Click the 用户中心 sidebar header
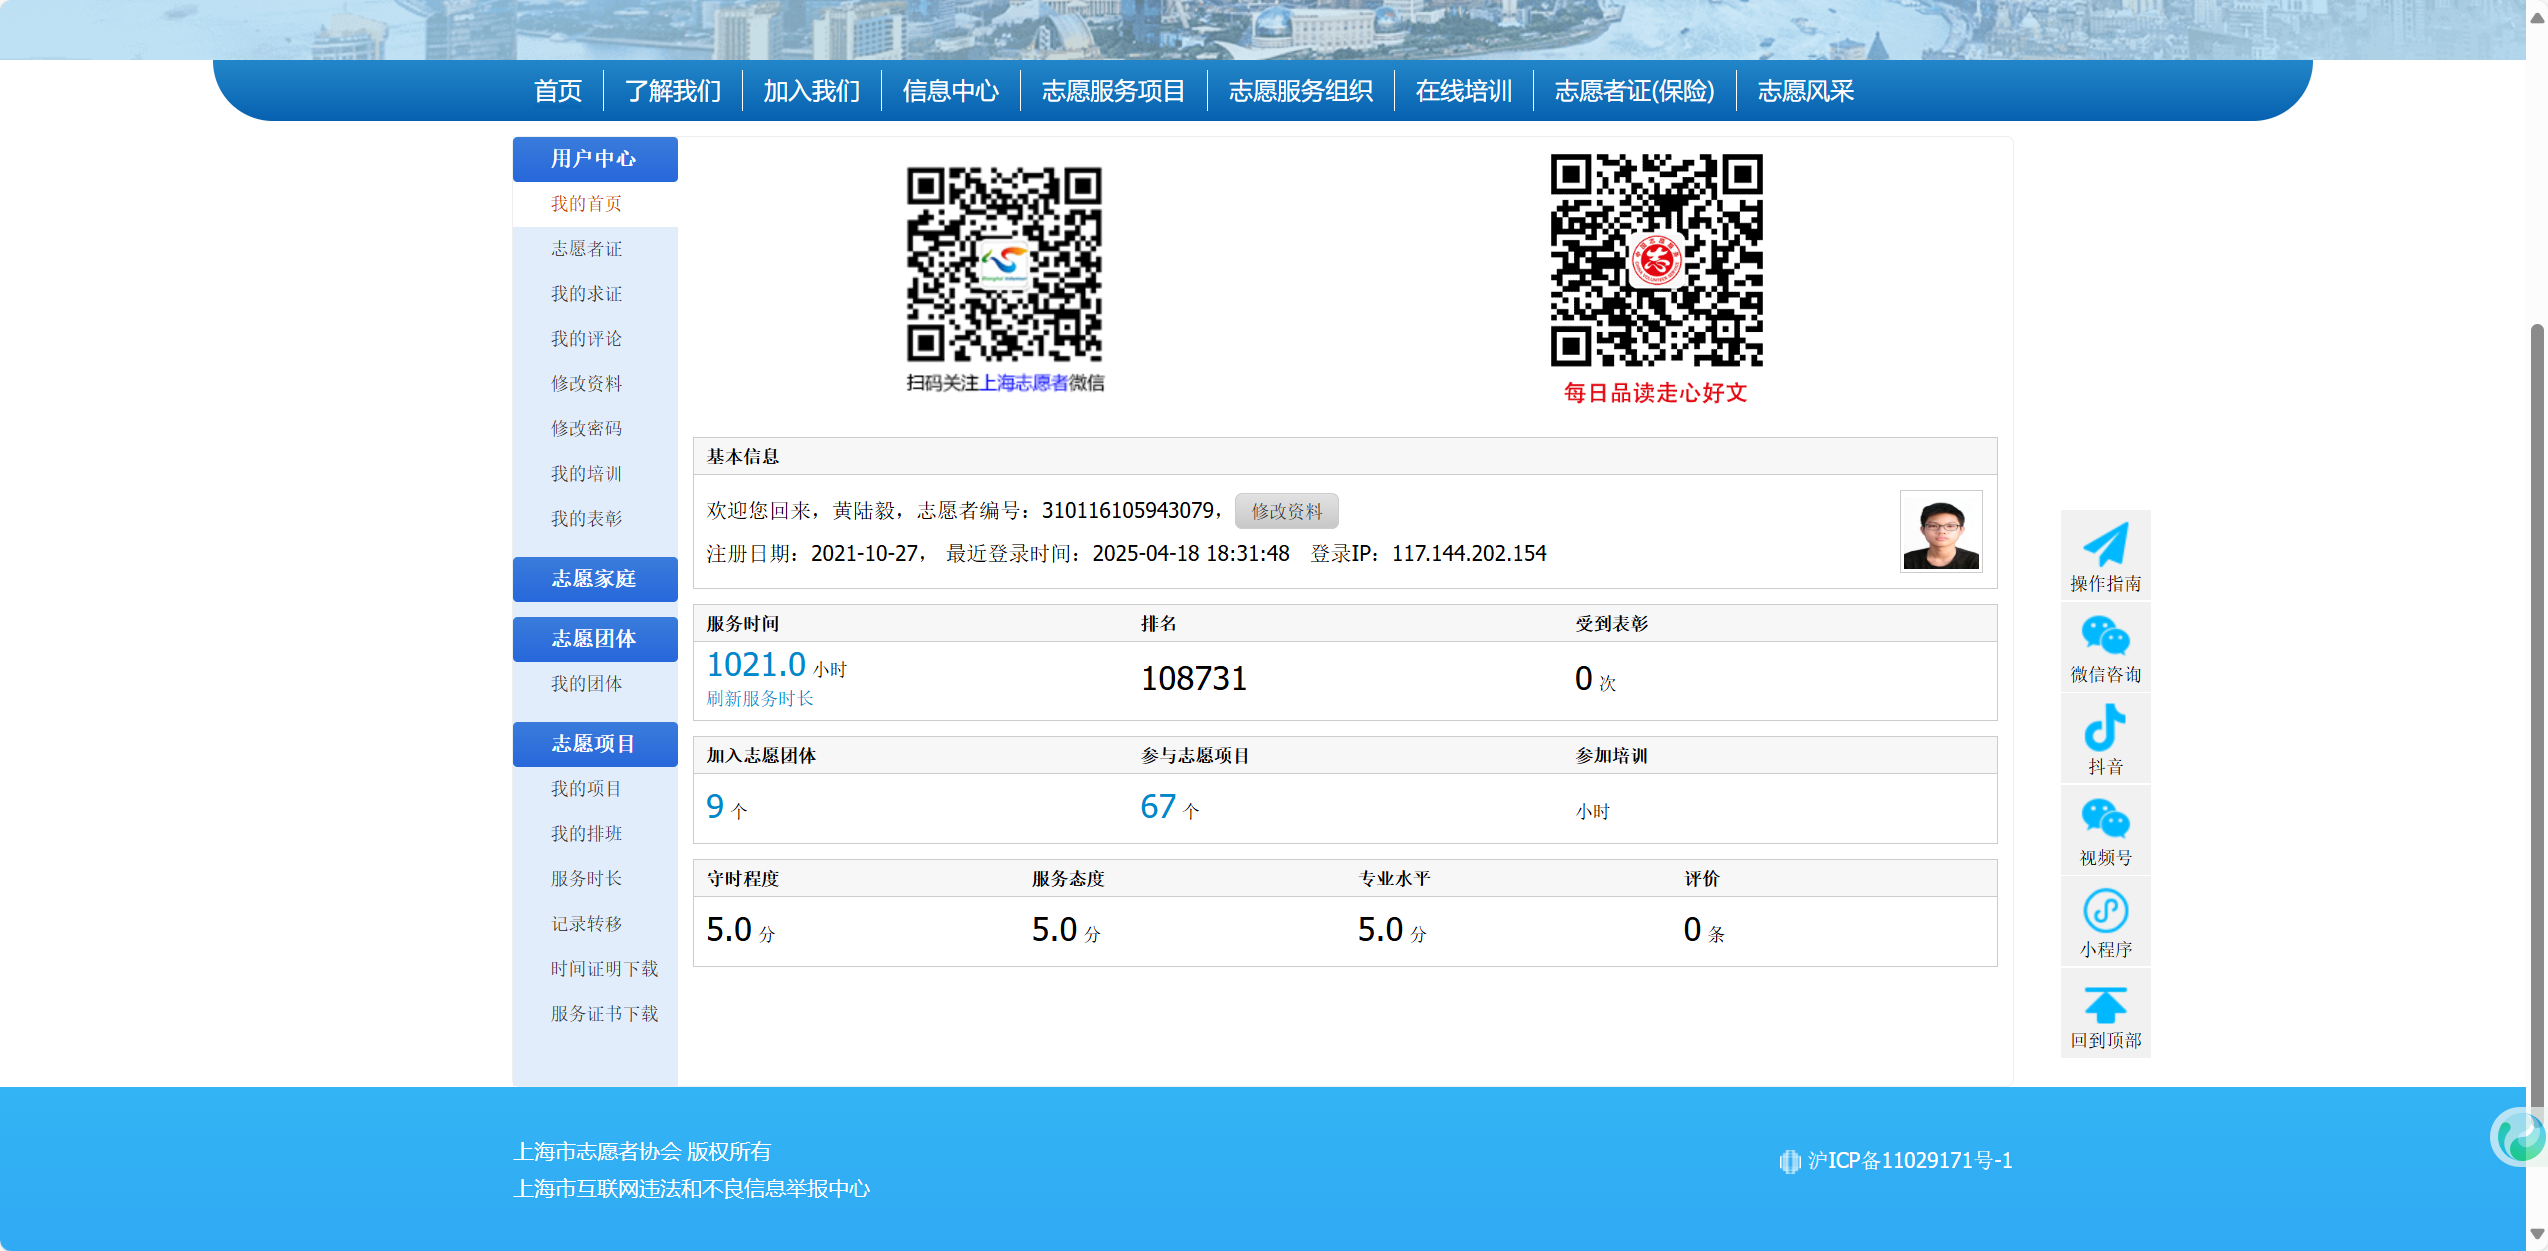This screenshot has width=2548, height=1251. [x=595, y=159]
